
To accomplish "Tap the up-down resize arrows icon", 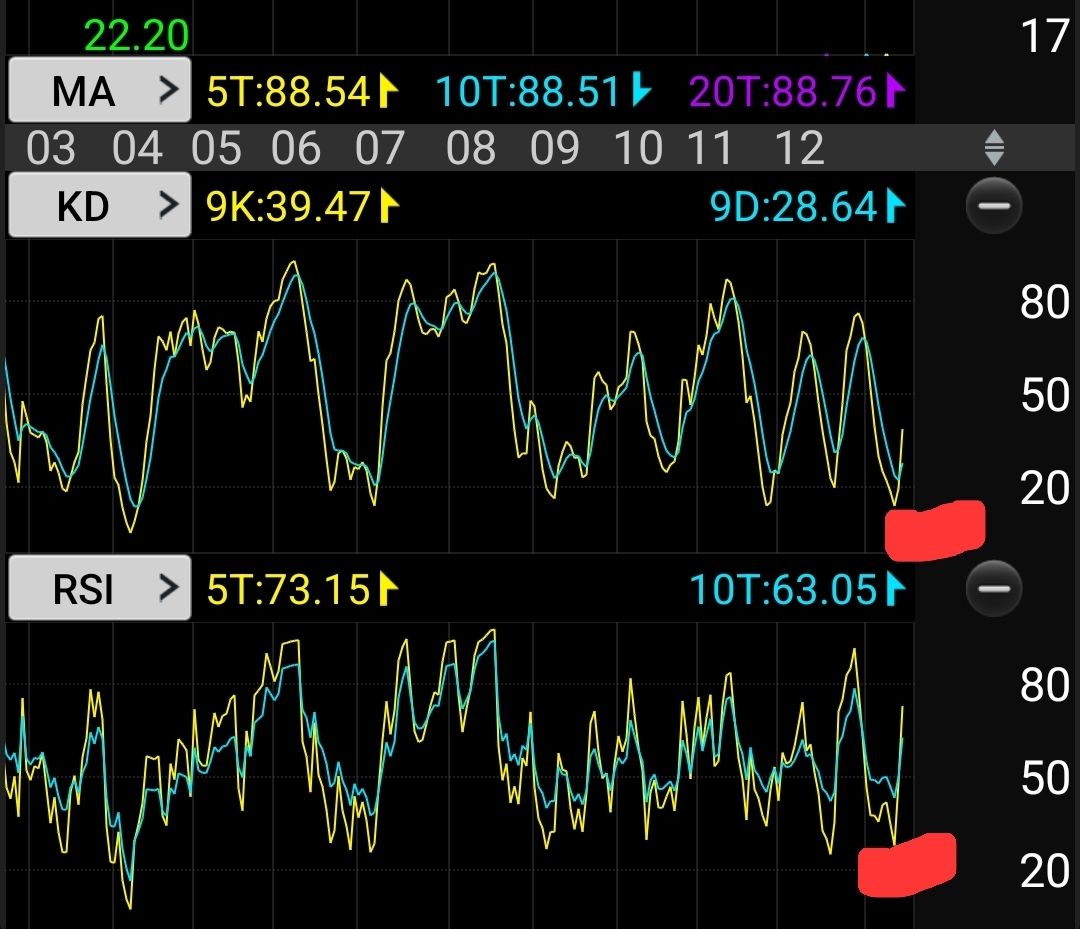I will [x=994, y=147].
